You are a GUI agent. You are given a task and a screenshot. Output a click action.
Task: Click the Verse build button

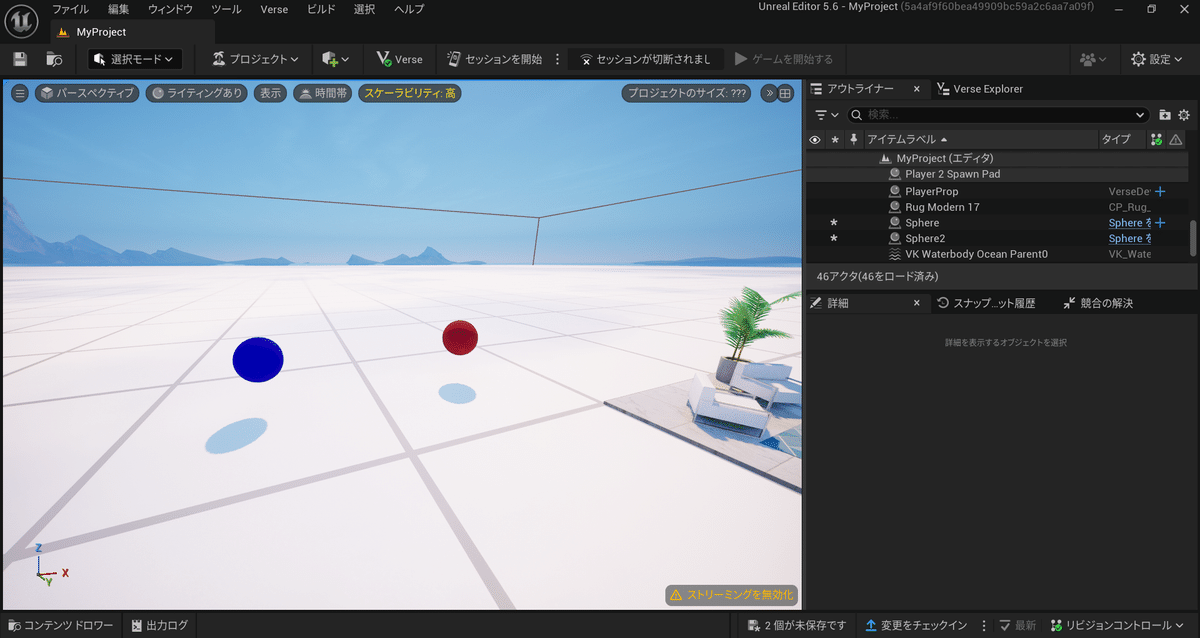click(399, 59)
